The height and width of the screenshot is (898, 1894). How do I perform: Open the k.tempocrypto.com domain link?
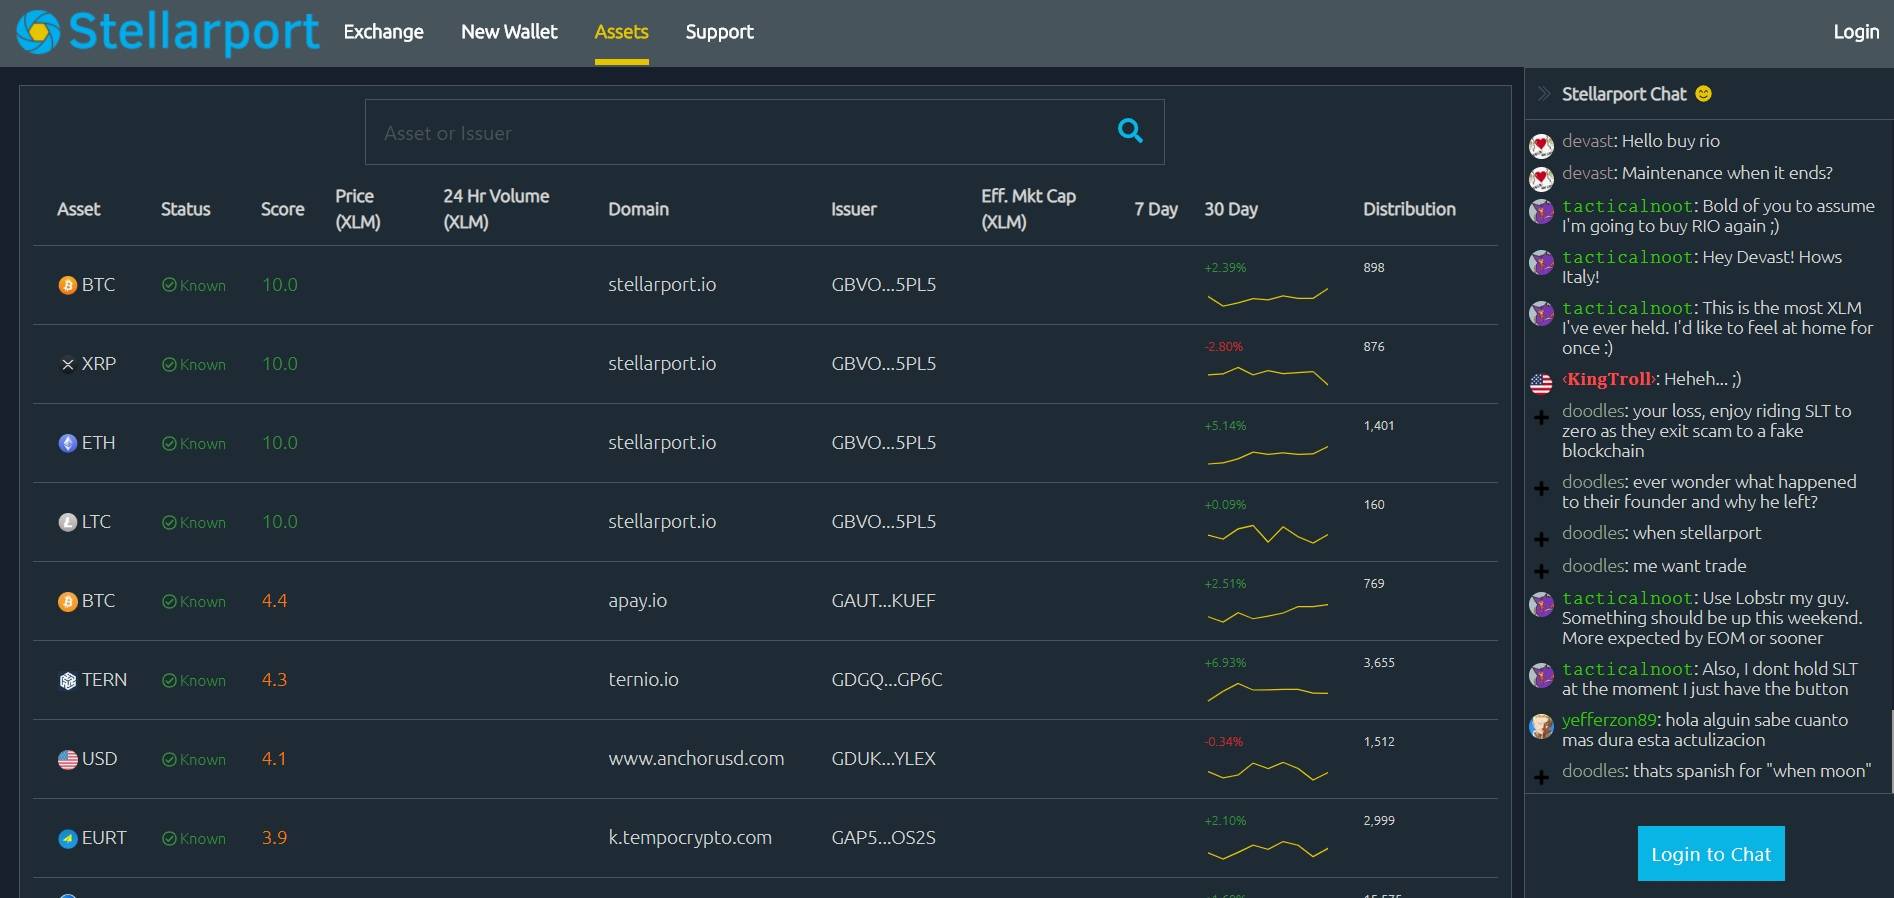coord(690,838)
